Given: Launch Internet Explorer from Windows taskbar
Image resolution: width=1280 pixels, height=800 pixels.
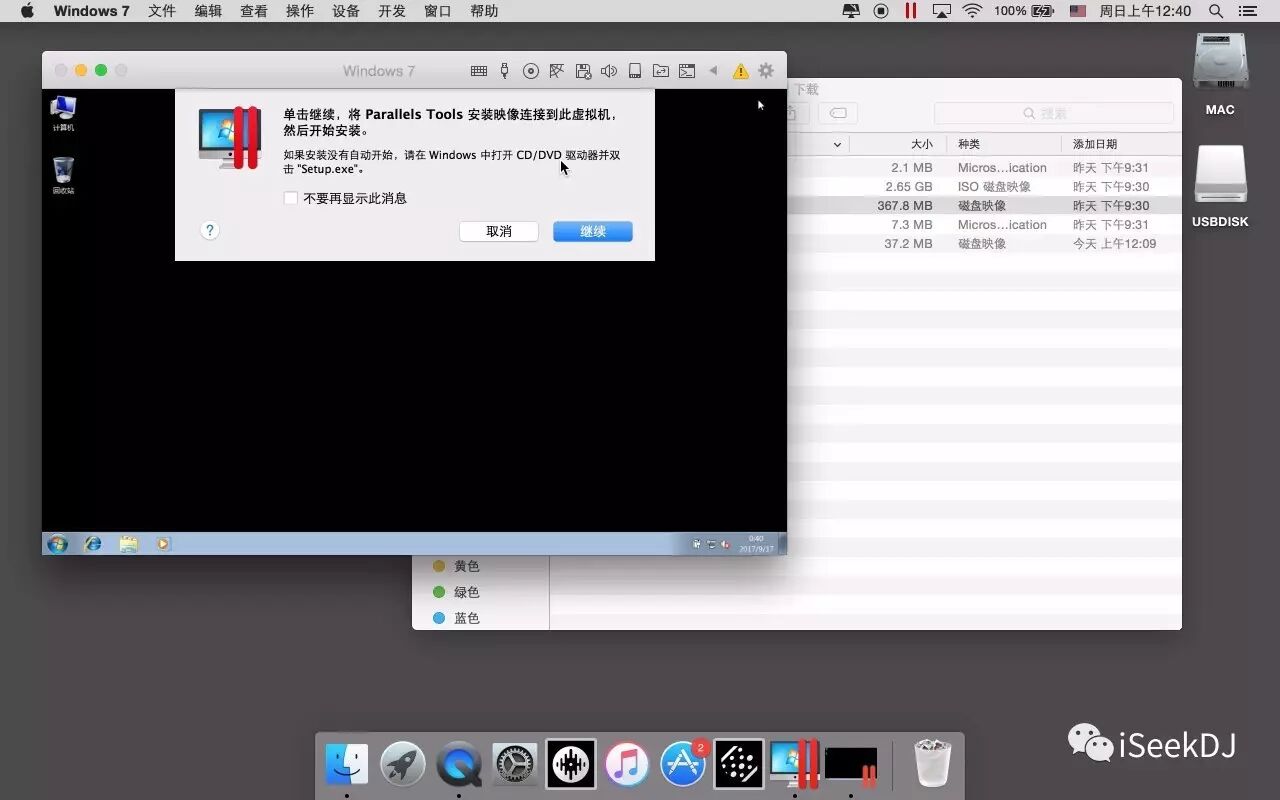Looking at the screenshot, I should click(x=93, y=544).
